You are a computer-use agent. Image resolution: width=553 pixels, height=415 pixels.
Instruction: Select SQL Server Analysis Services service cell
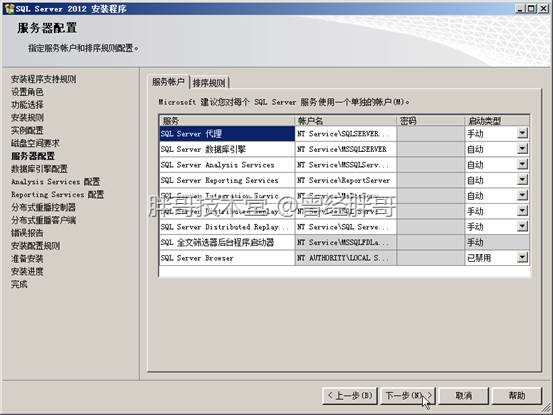[x=227, y=165]
